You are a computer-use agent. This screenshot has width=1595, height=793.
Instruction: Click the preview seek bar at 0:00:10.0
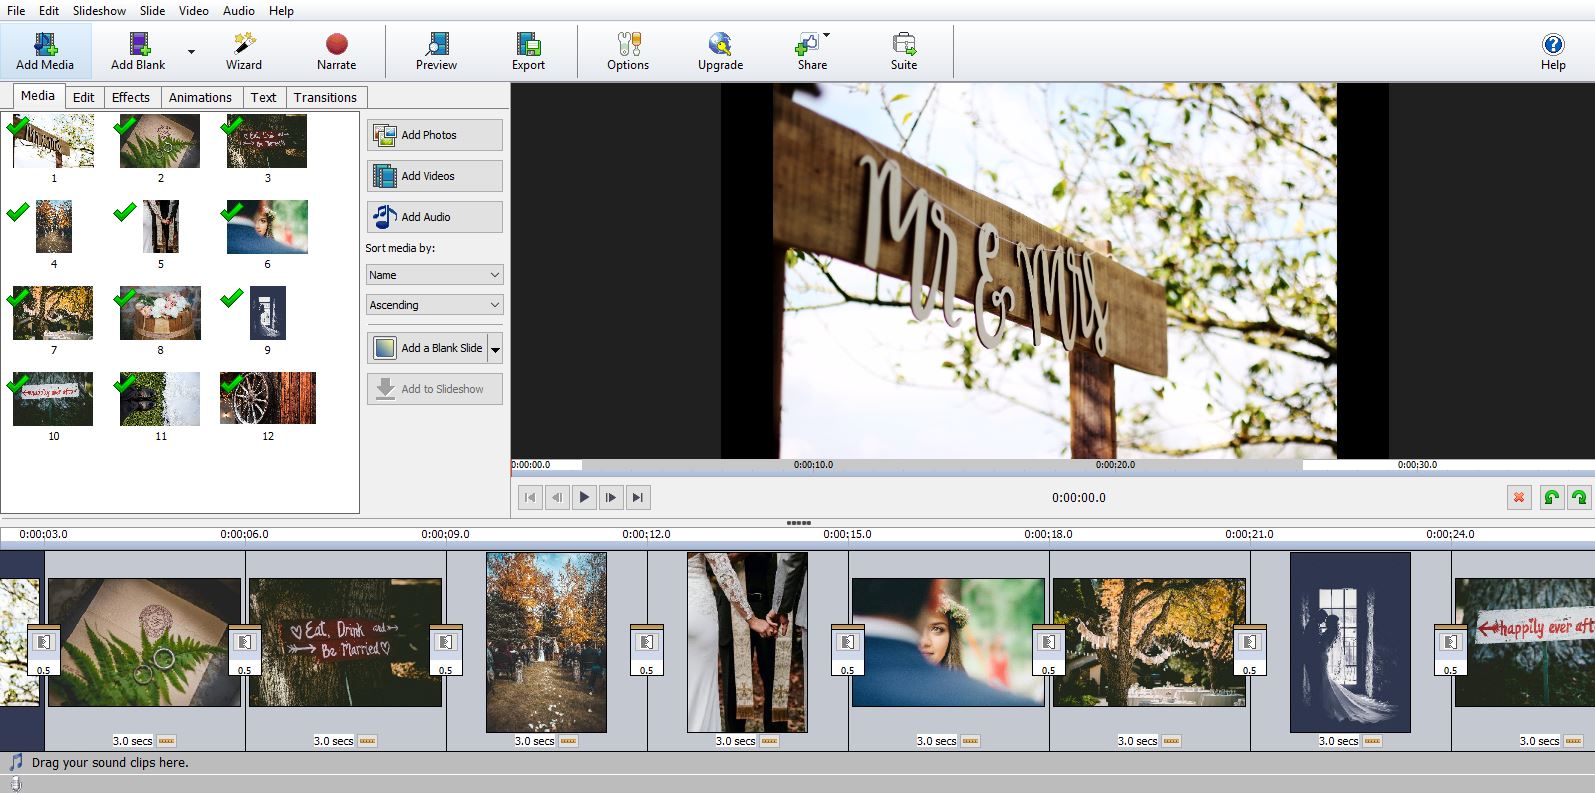[813, 465]
